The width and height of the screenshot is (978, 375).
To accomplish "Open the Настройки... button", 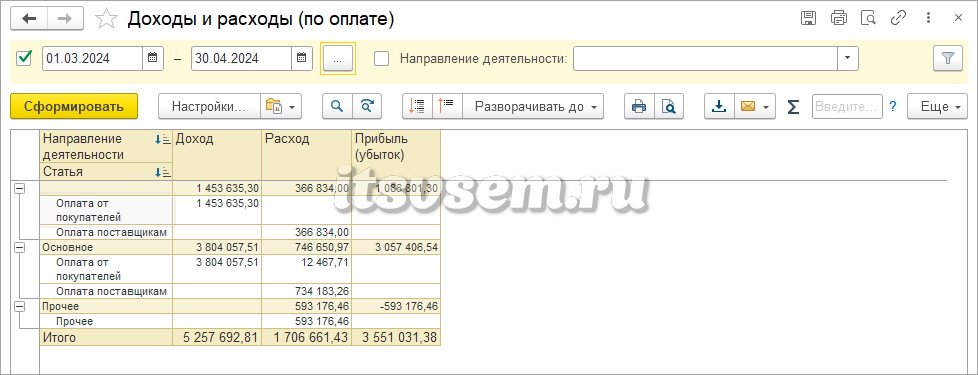I will 208,107.
